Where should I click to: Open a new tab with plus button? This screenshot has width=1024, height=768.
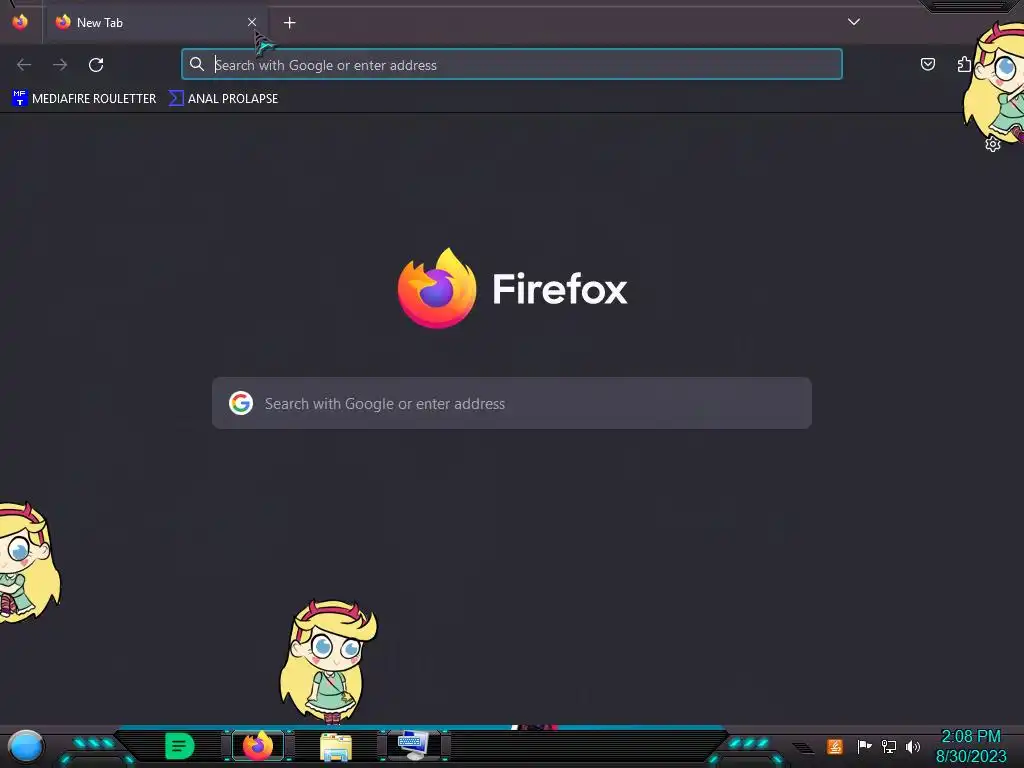(x=289, y=23)
